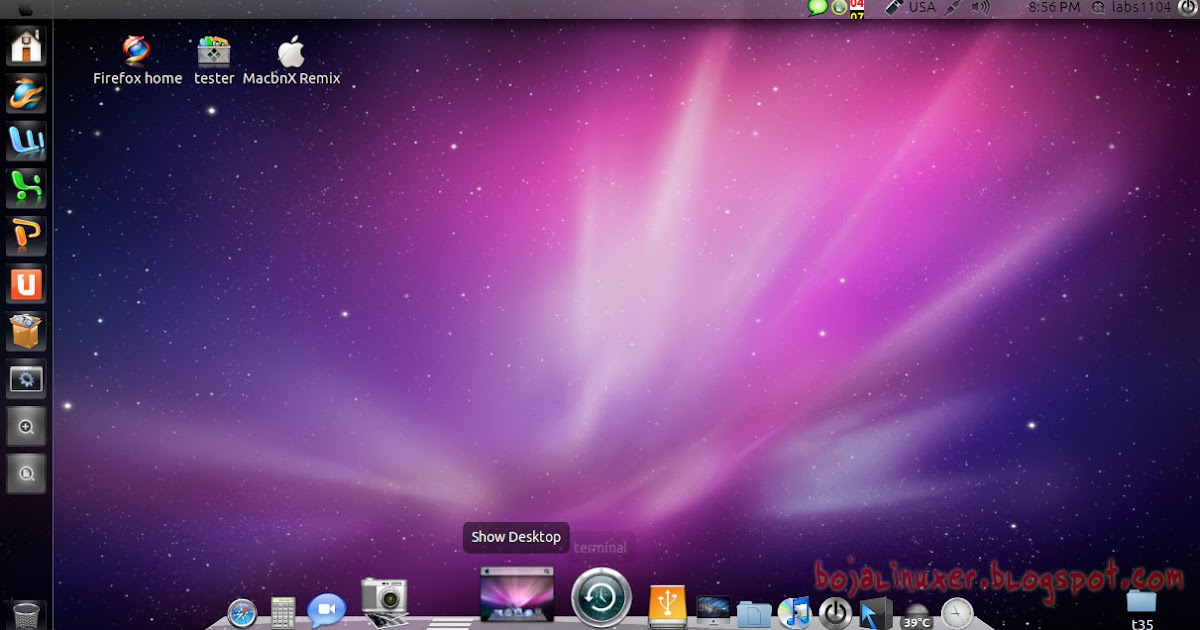
Task: Open the sound volume indicator
Action: point(980,7)
